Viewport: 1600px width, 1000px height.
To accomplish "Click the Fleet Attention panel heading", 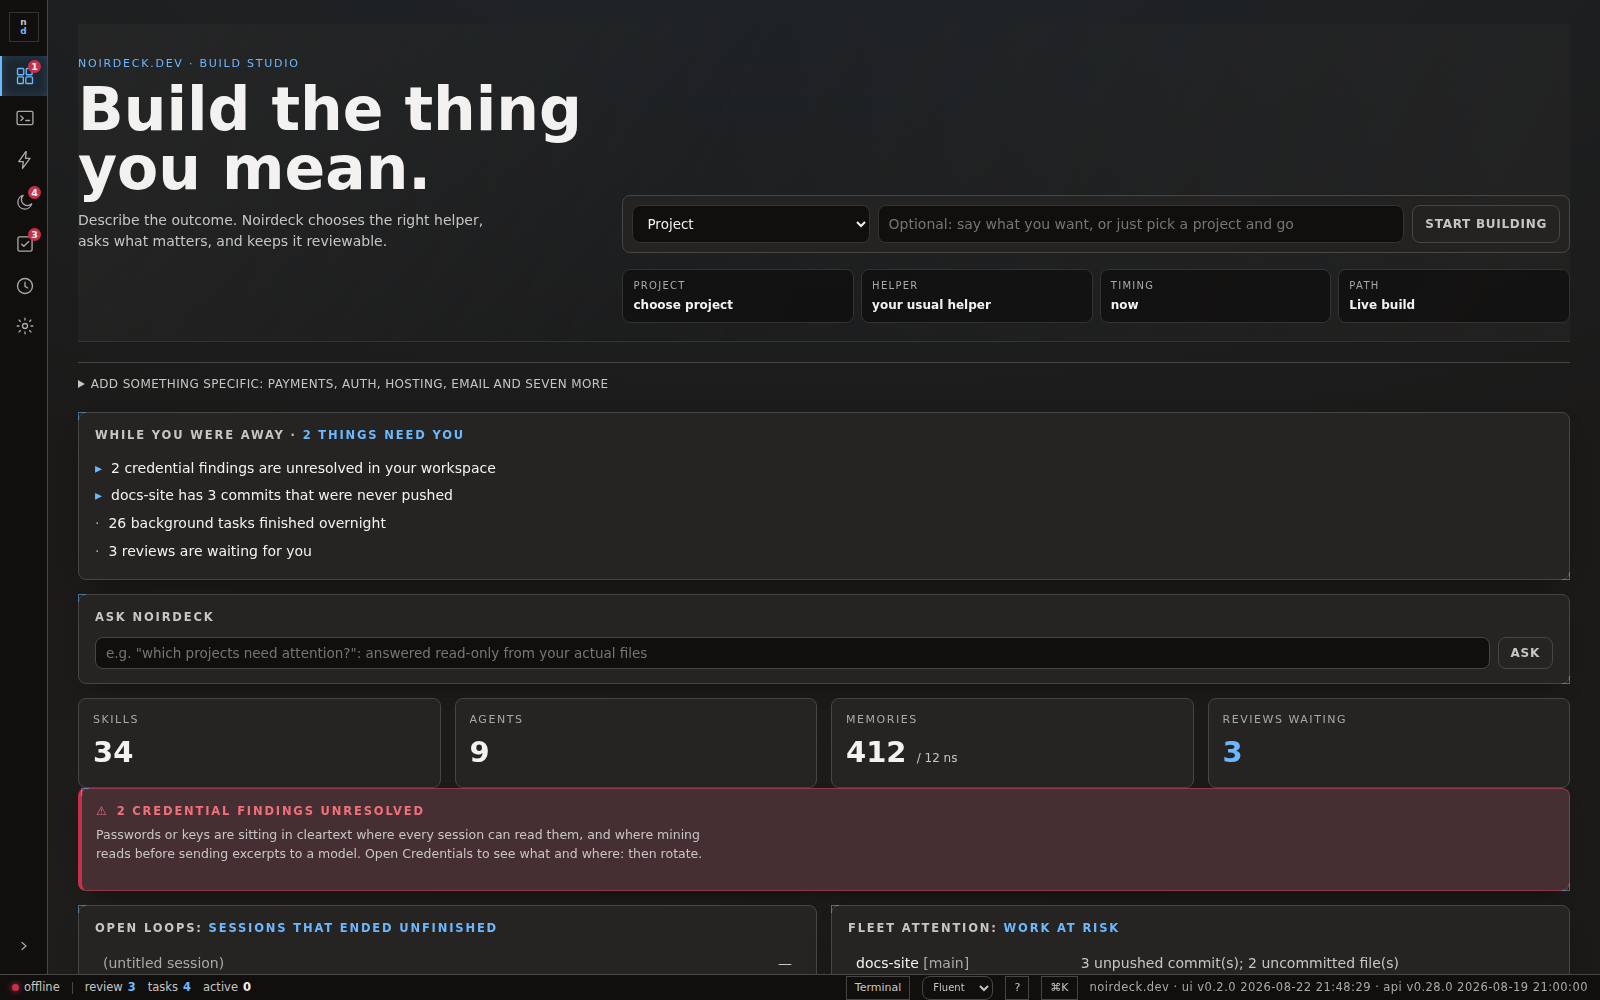I will [984, 928].
